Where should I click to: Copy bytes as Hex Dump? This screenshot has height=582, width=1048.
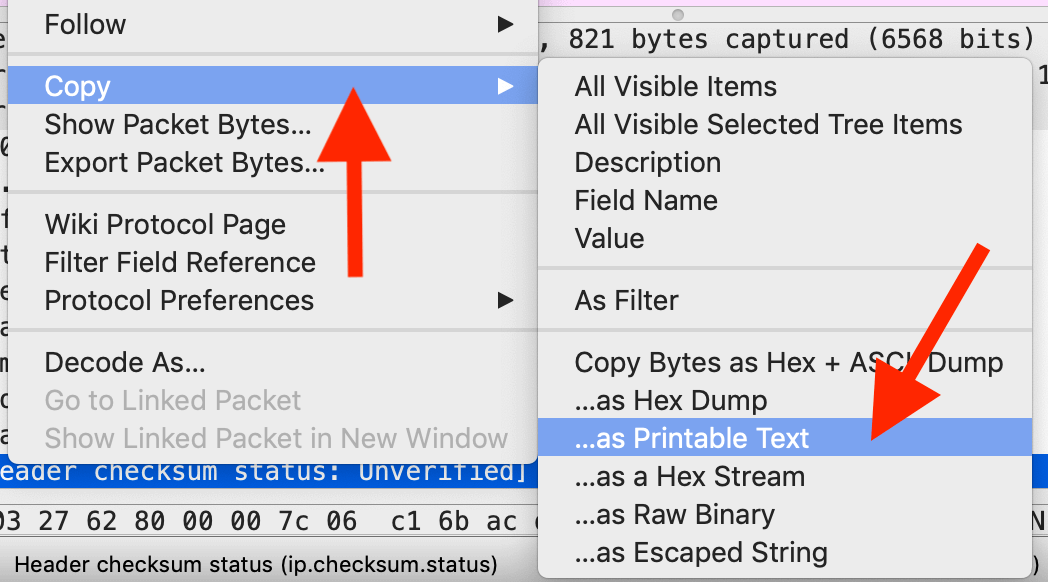pyautogui.click(x=670, y=401)
